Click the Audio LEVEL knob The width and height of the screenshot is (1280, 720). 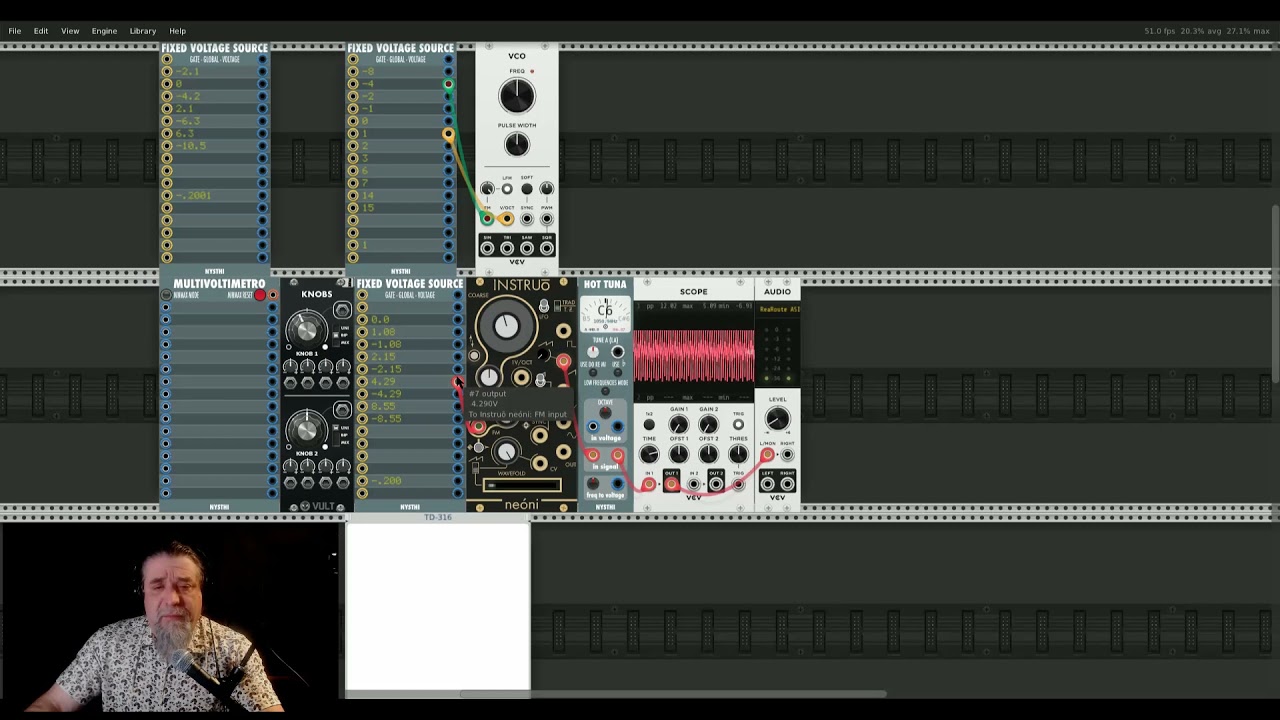point(777,418)
